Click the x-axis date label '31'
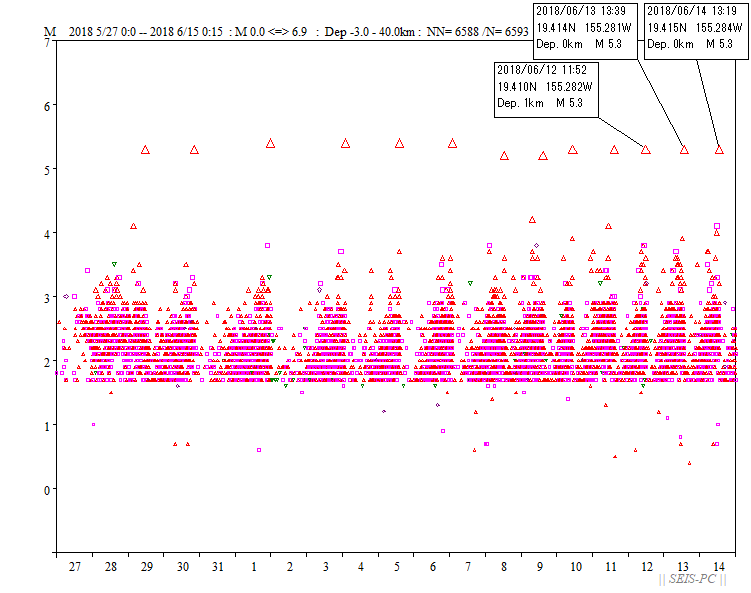Image resolution: width=751 pixels, height=593 pixels. point(218,567)
